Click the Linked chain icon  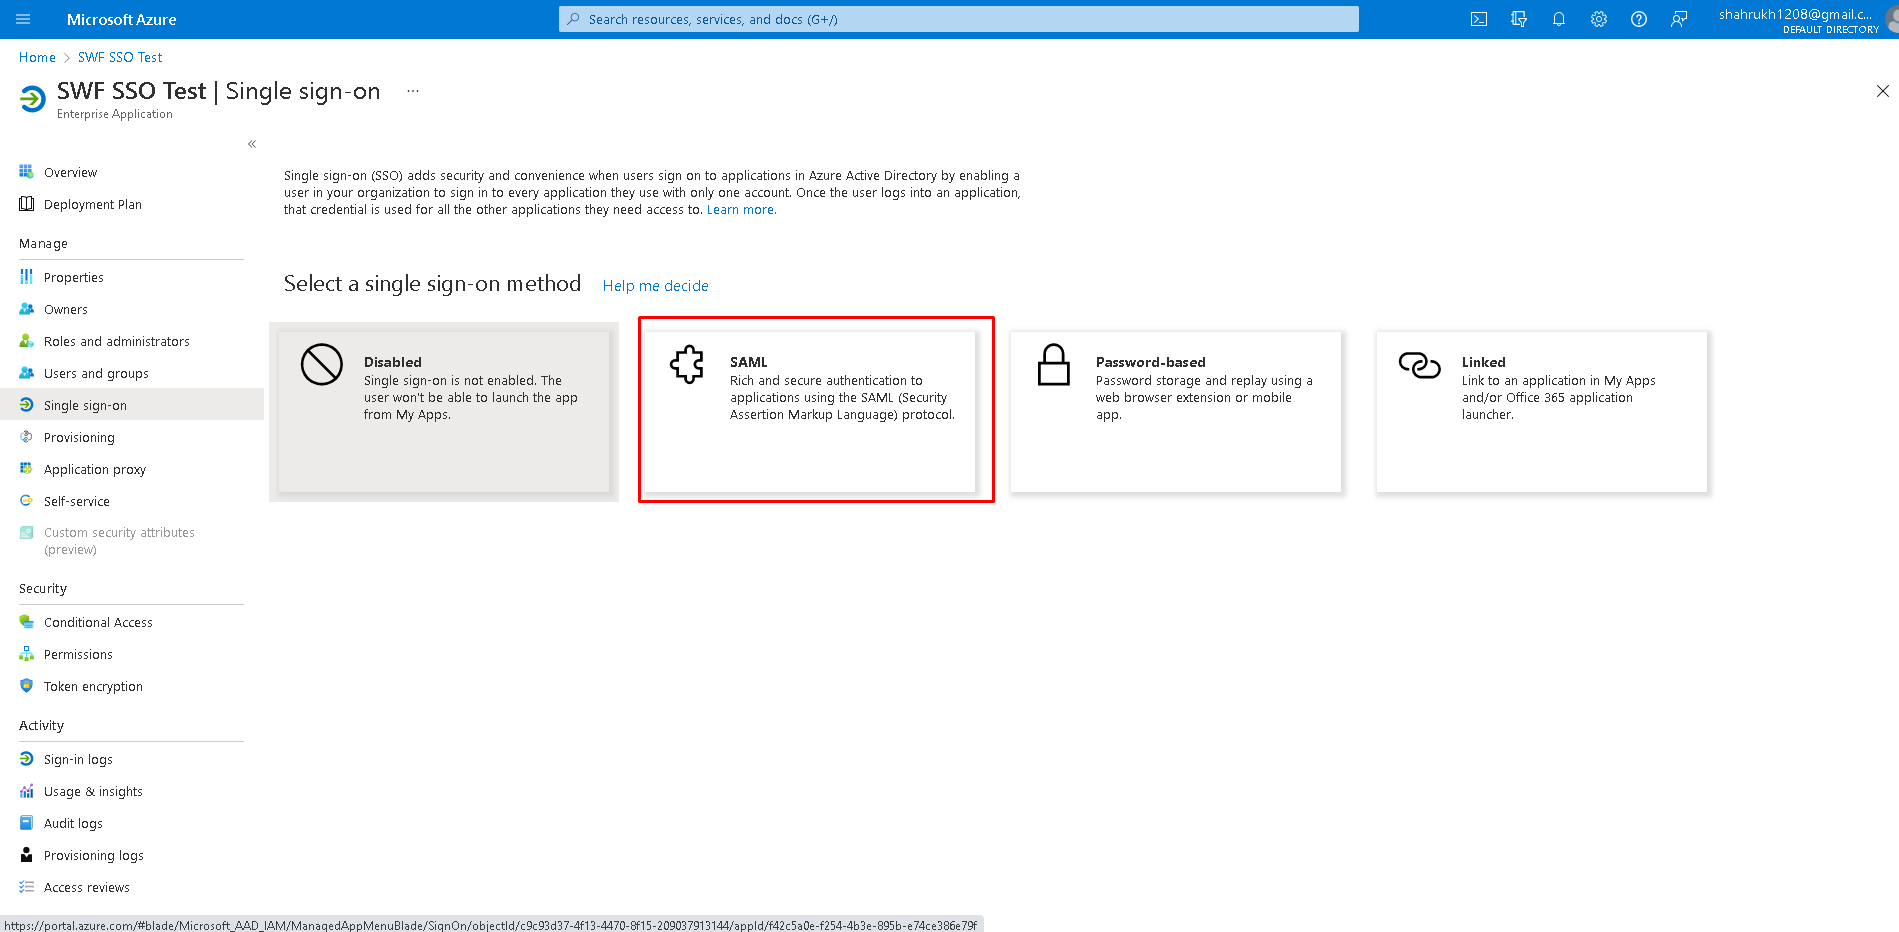pos(1420,365)
